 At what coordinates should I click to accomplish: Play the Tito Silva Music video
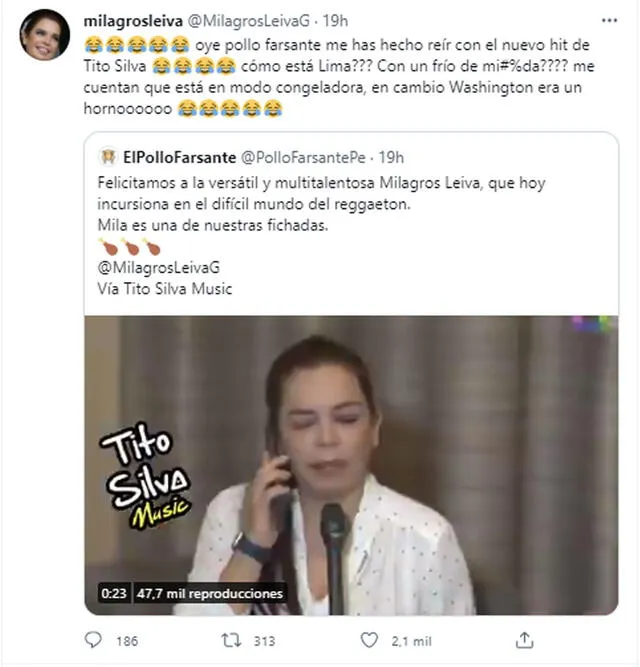pos(351,465)
